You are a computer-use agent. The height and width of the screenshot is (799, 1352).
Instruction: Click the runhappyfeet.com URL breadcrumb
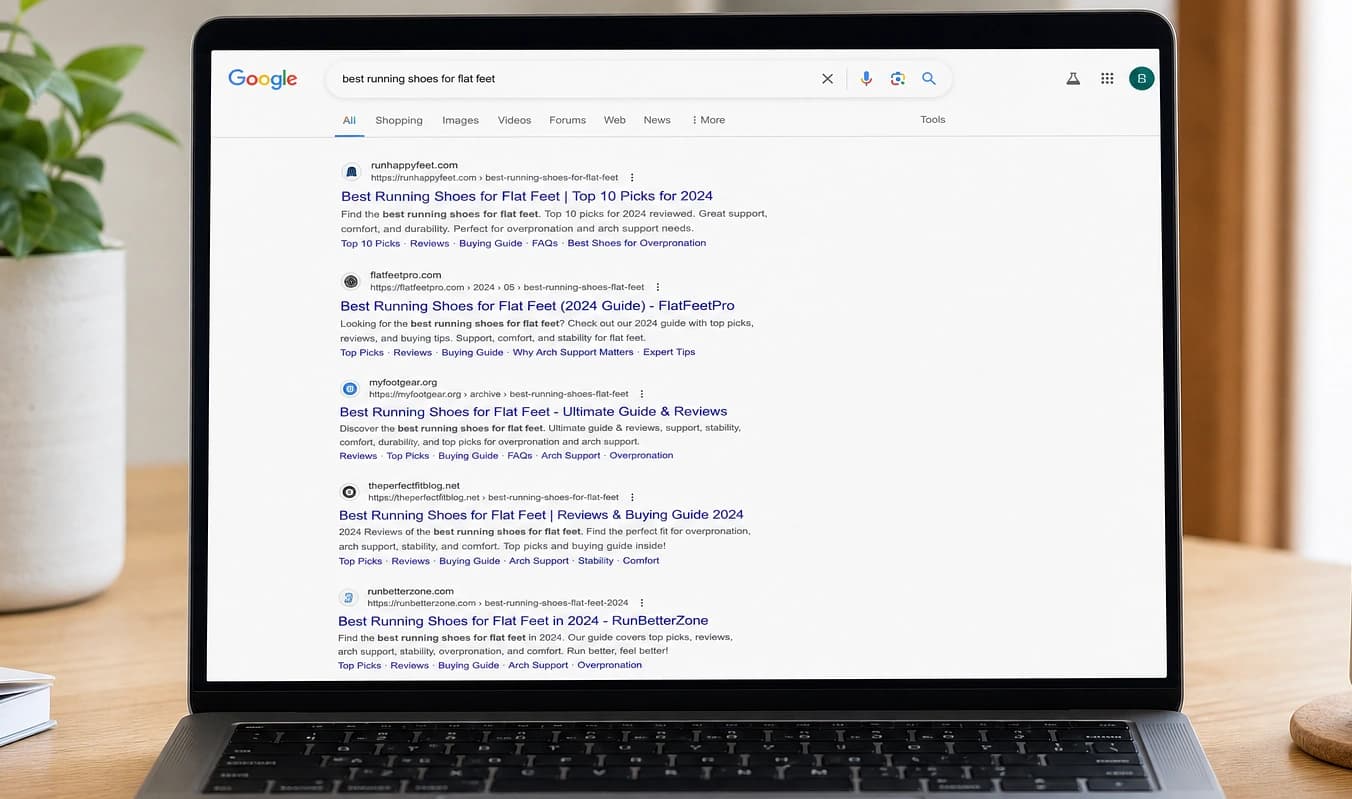(494, 178)
